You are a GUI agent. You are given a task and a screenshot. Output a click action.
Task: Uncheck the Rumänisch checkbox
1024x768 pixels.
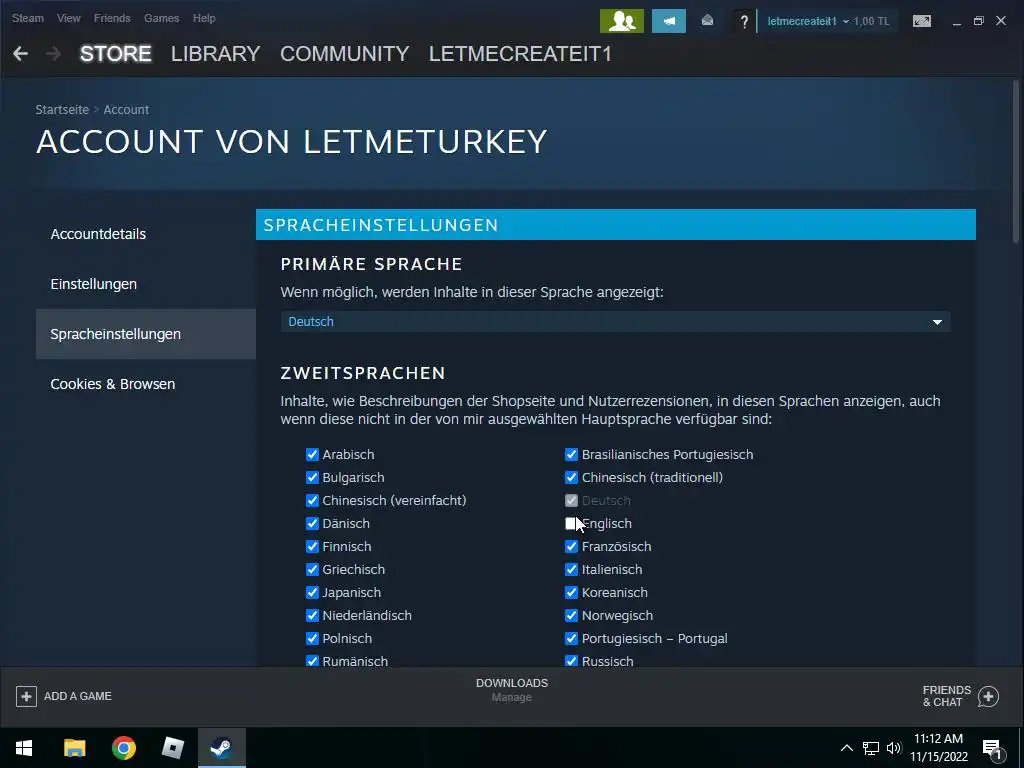[x=312, y=661]
